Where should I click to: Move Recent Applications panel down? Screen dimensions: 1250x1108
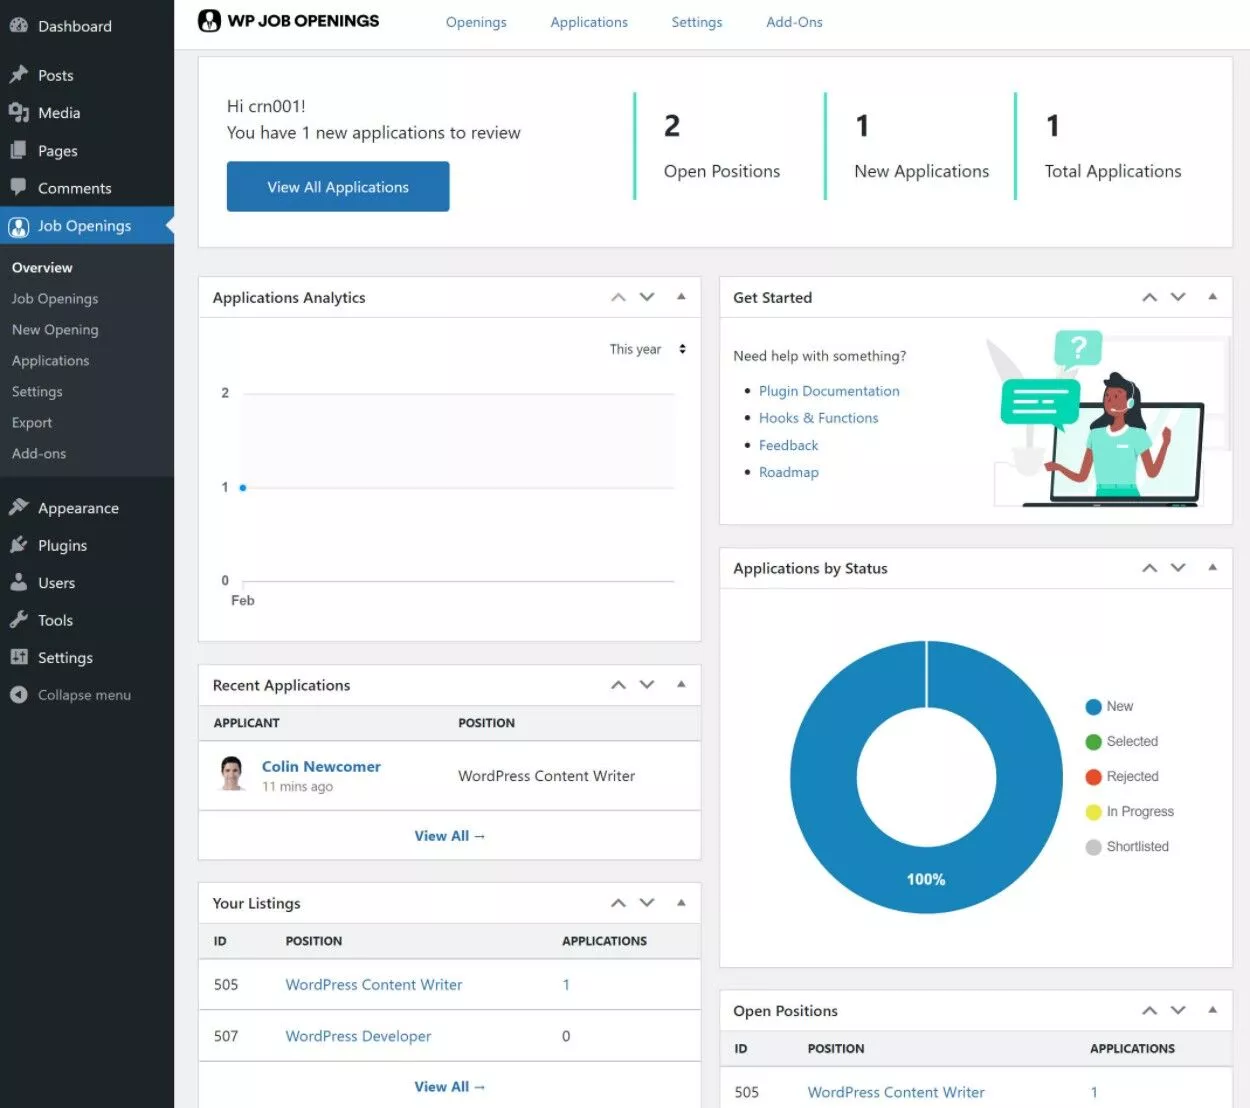tap(647, 685)
